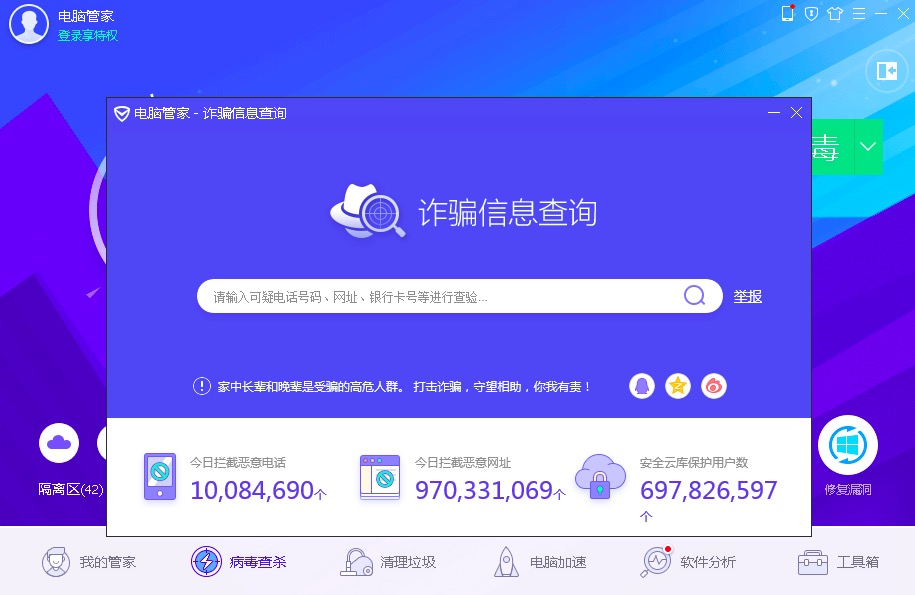The height and width of the screenshot is (595, 915).
Task: Click the 举报 report link
Action: coord(747,296)
